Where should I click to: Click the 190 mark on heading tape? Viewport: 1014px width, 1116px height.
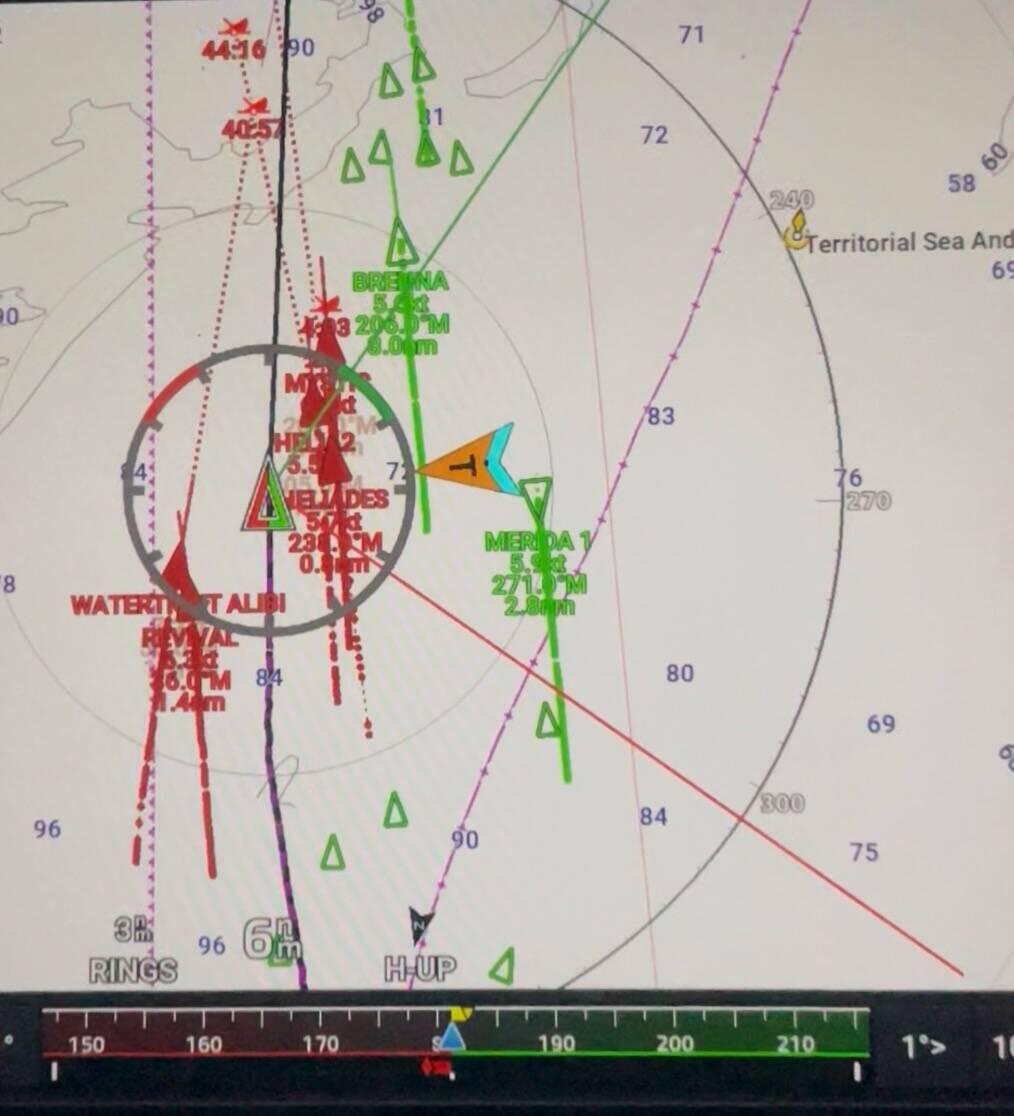[x=556, y=1044]
